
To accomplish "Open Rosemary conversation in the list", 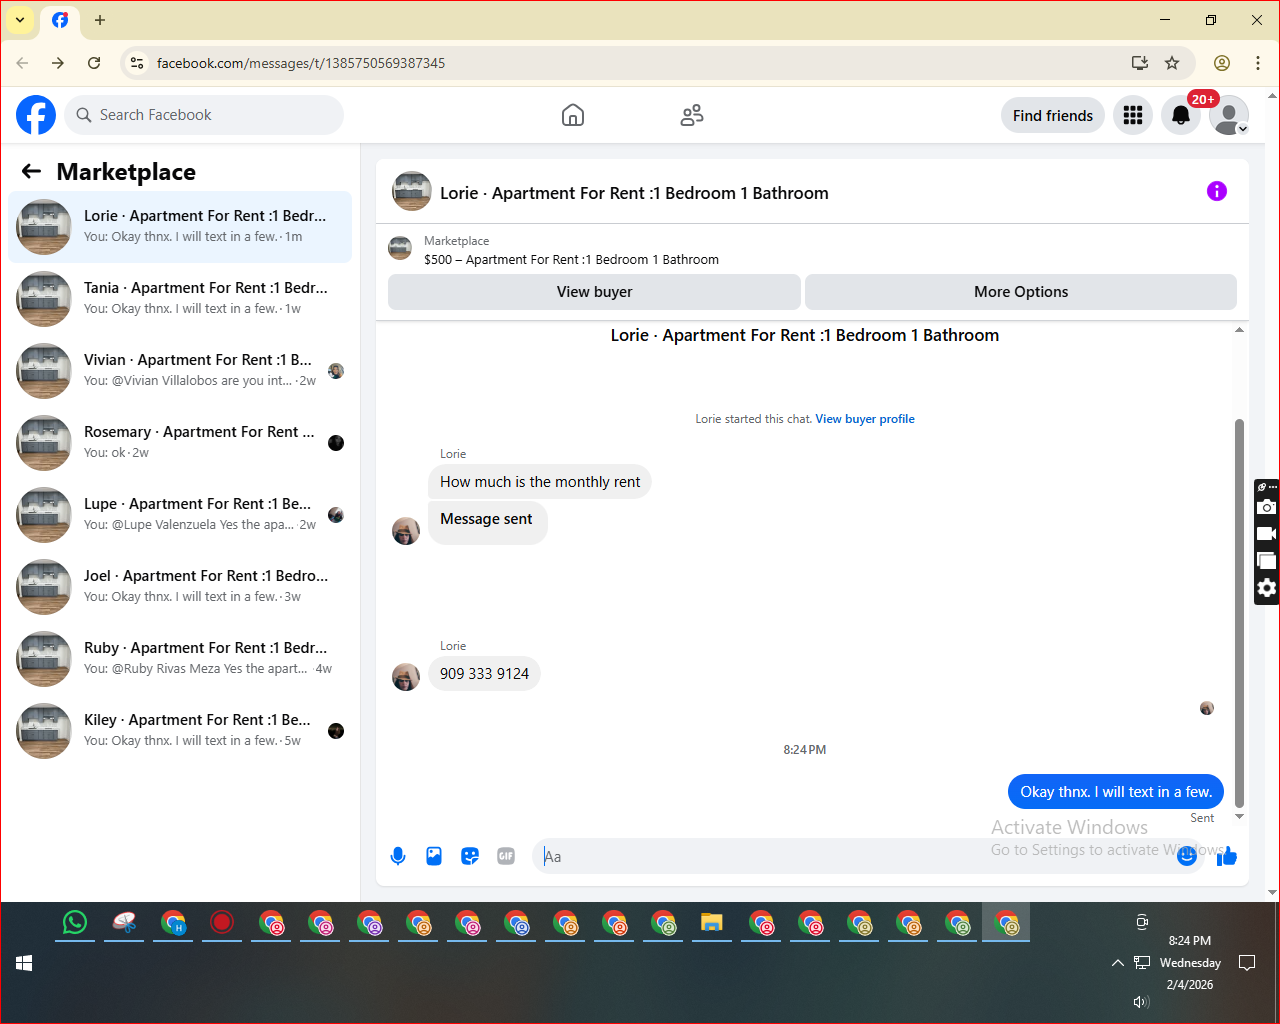I will [x=180, y=443].
